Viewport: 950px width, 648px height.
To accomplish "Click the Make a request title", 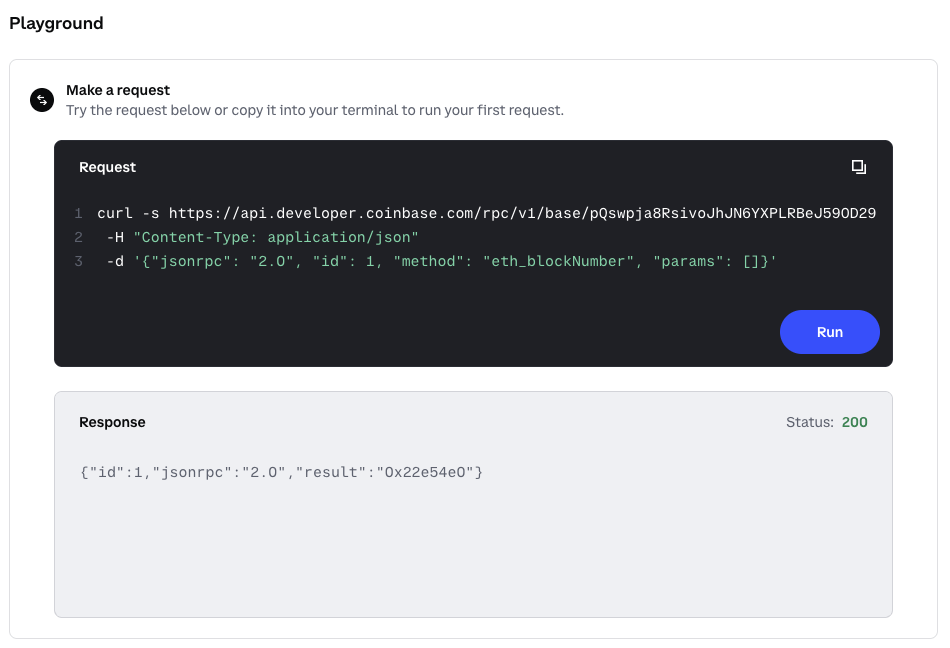I will (x=118, y=90).
